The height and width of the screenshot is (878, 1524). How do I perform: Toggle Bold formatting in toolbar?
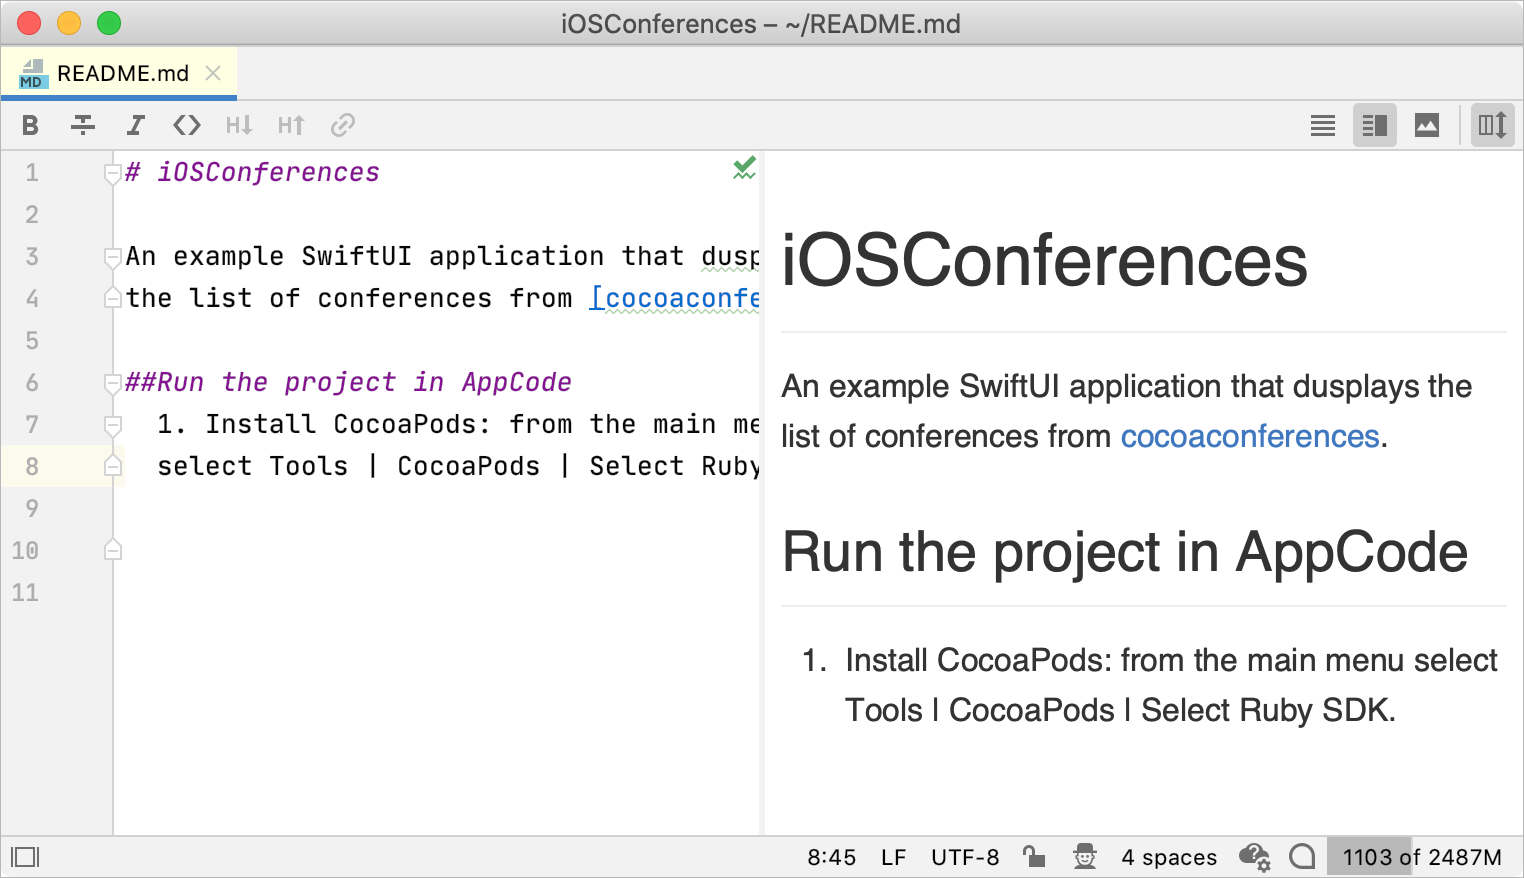click(x=30, y=125)
